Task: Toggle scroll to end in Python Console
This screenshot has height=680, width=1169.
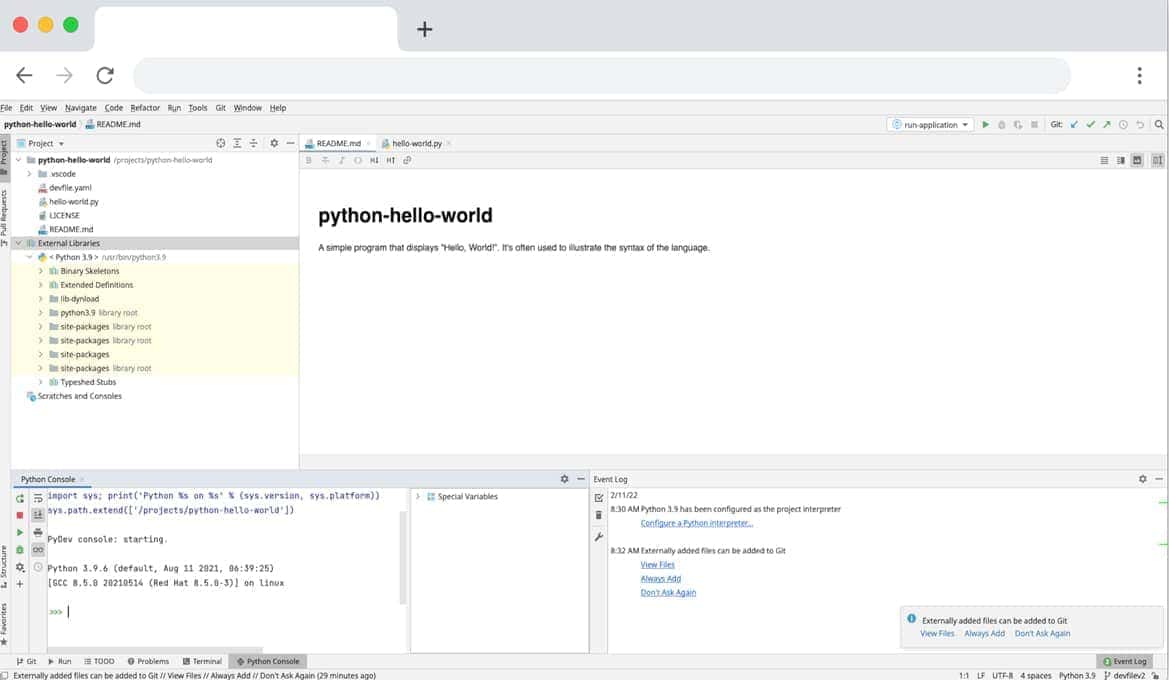Action: tap(38, 514)
